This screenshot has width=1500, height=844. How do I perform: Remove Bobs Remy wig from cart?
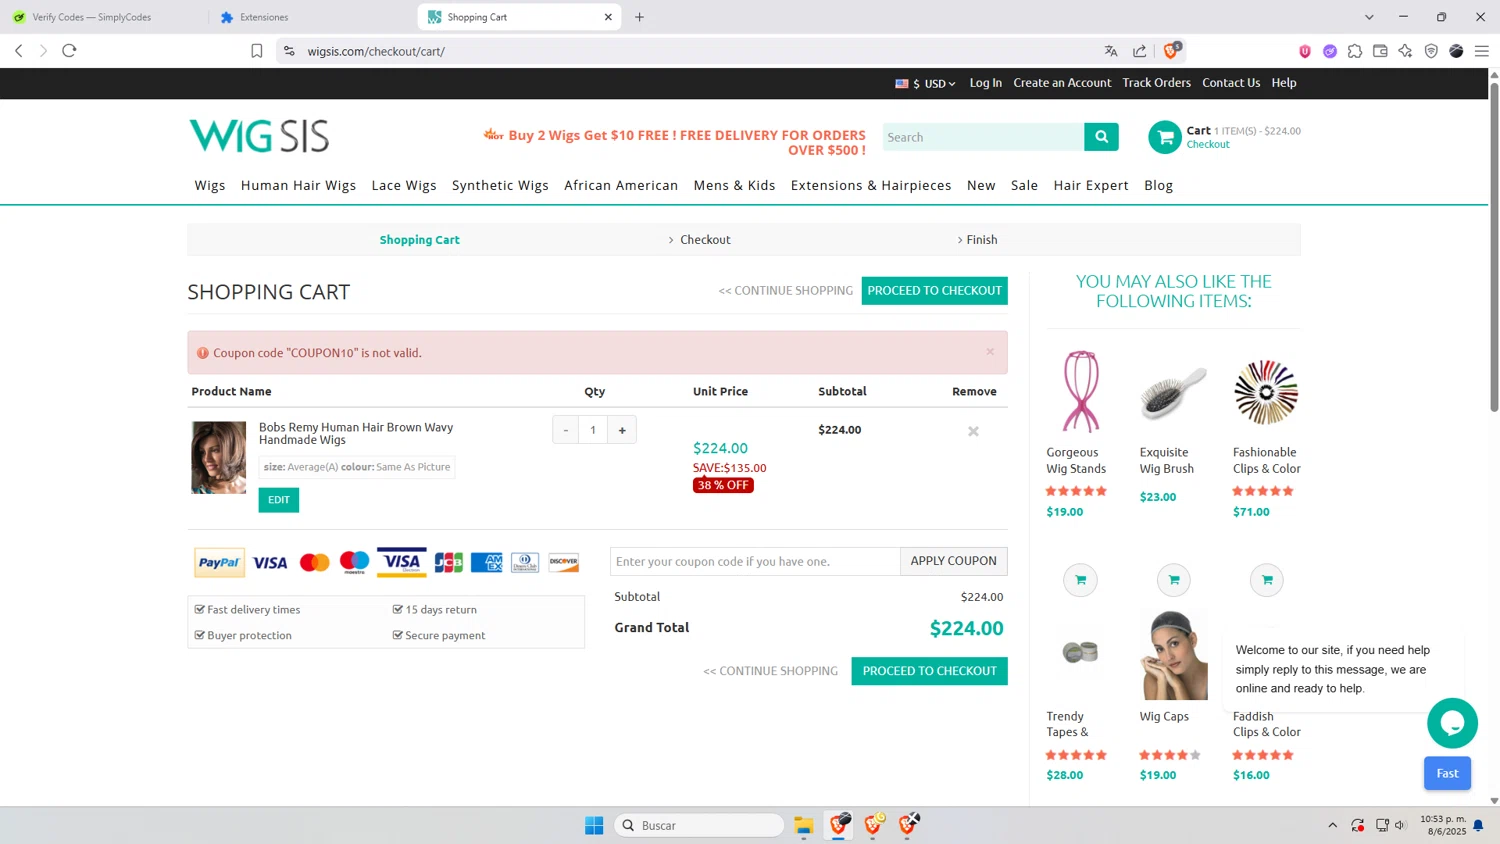(973, 431)
